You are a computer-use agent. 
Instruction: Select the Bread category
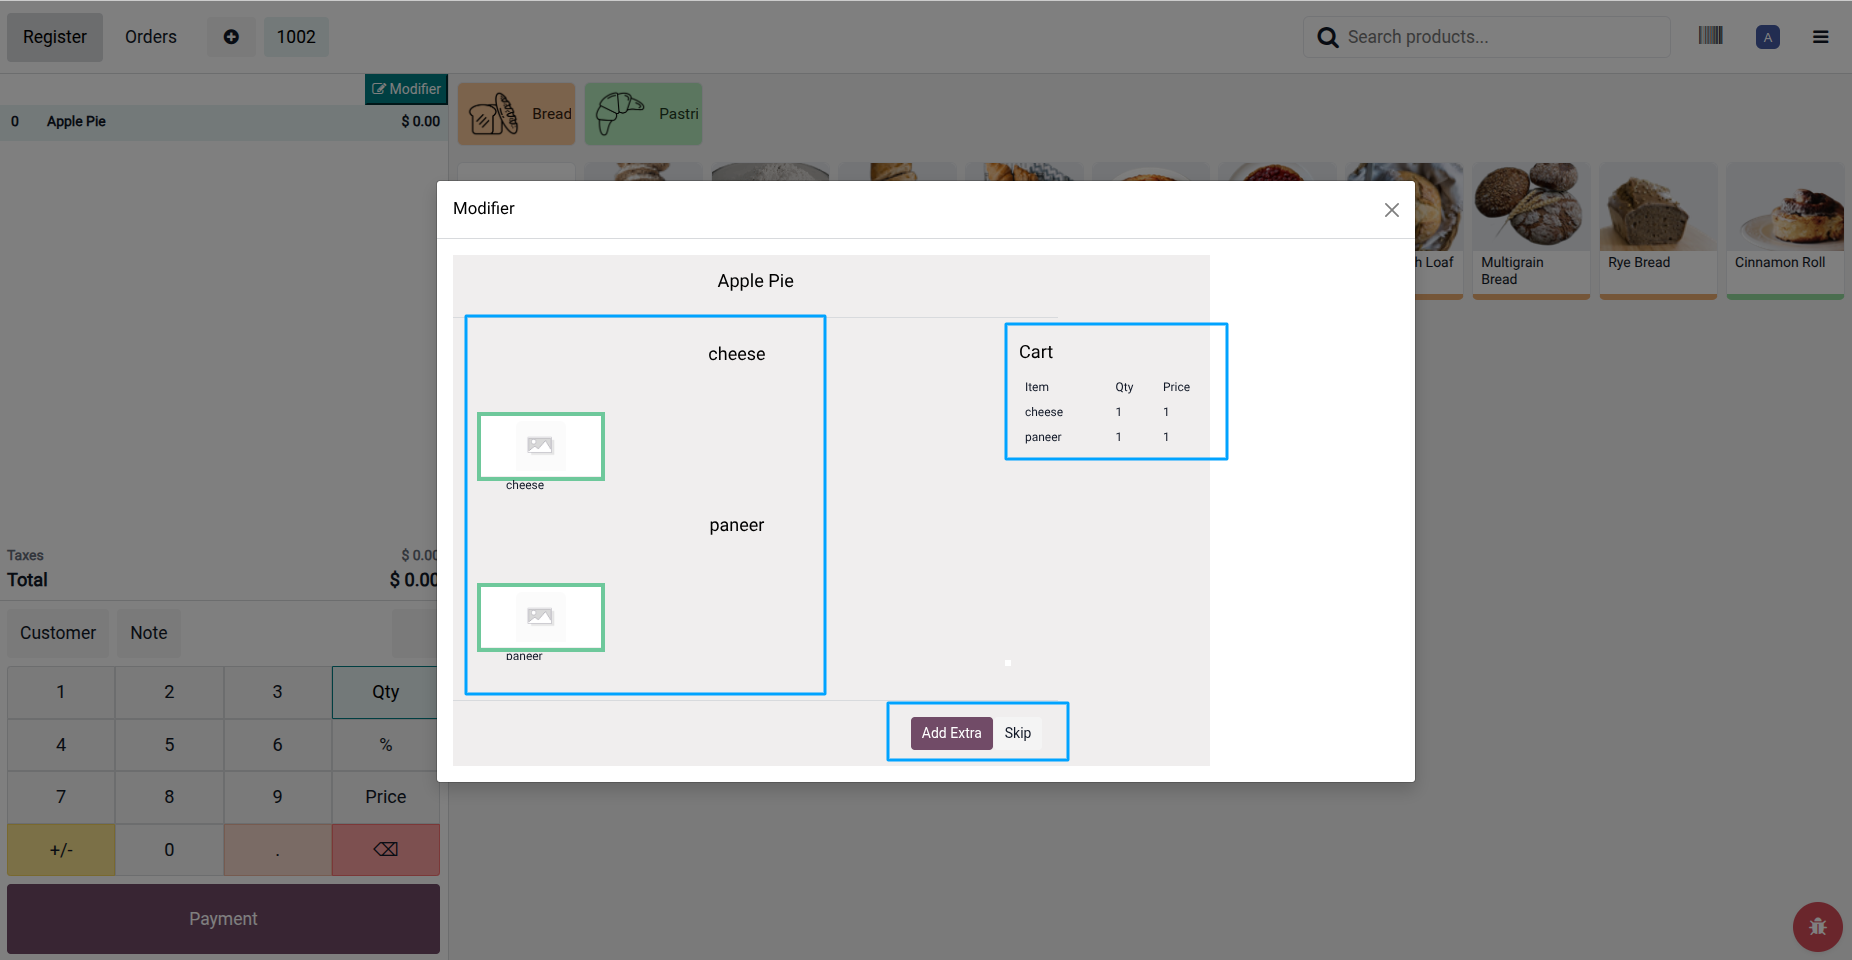point(516,114)
